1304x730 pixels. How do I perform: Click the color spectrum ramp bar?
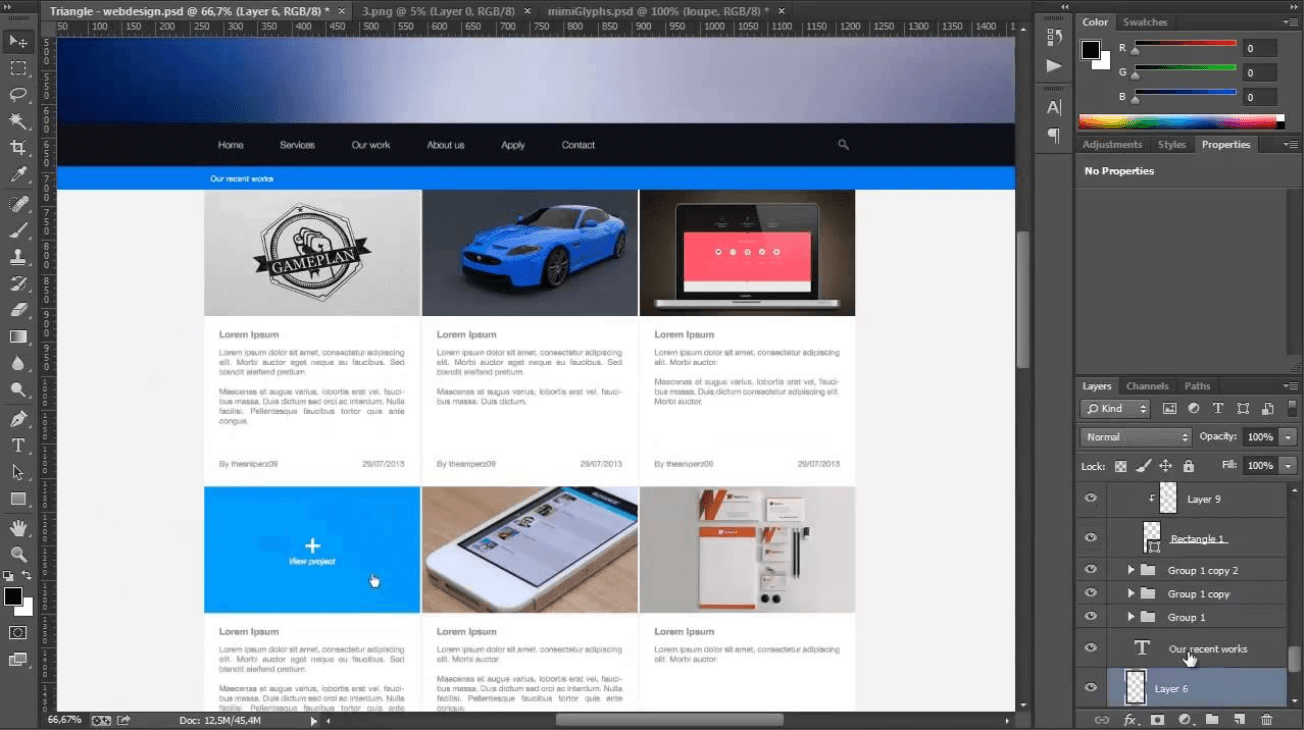[1180, 122]
